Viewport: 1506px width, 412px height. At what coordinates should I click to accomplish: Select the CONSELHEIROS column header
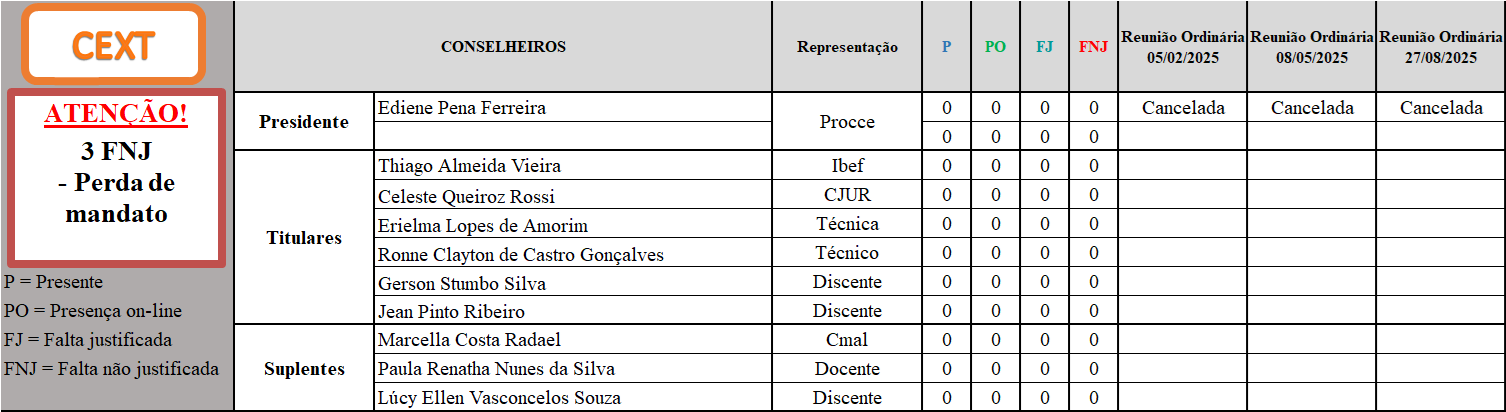click(x=503, y=47)
